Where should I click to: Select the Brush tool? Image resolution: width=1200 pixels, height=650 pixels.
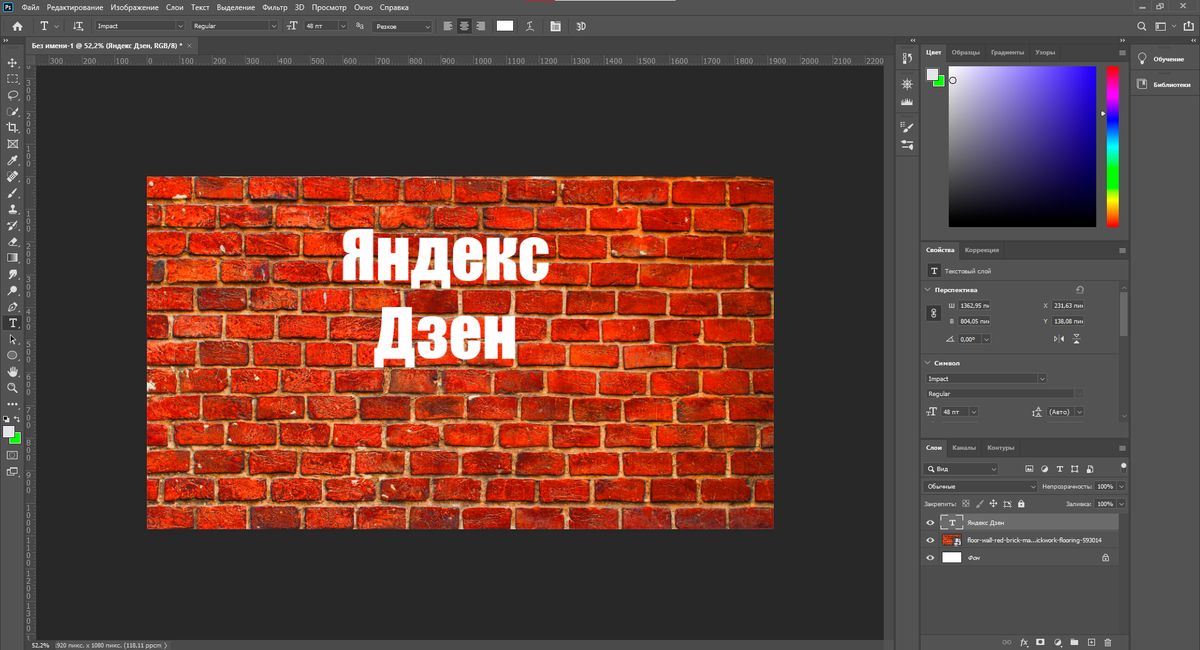[x=13, y=193]
